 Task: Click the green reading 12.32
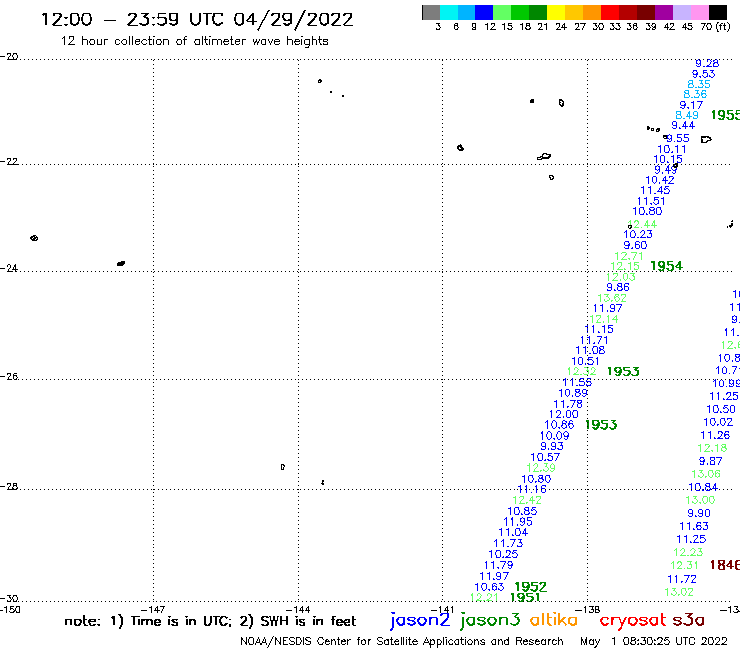582,371
